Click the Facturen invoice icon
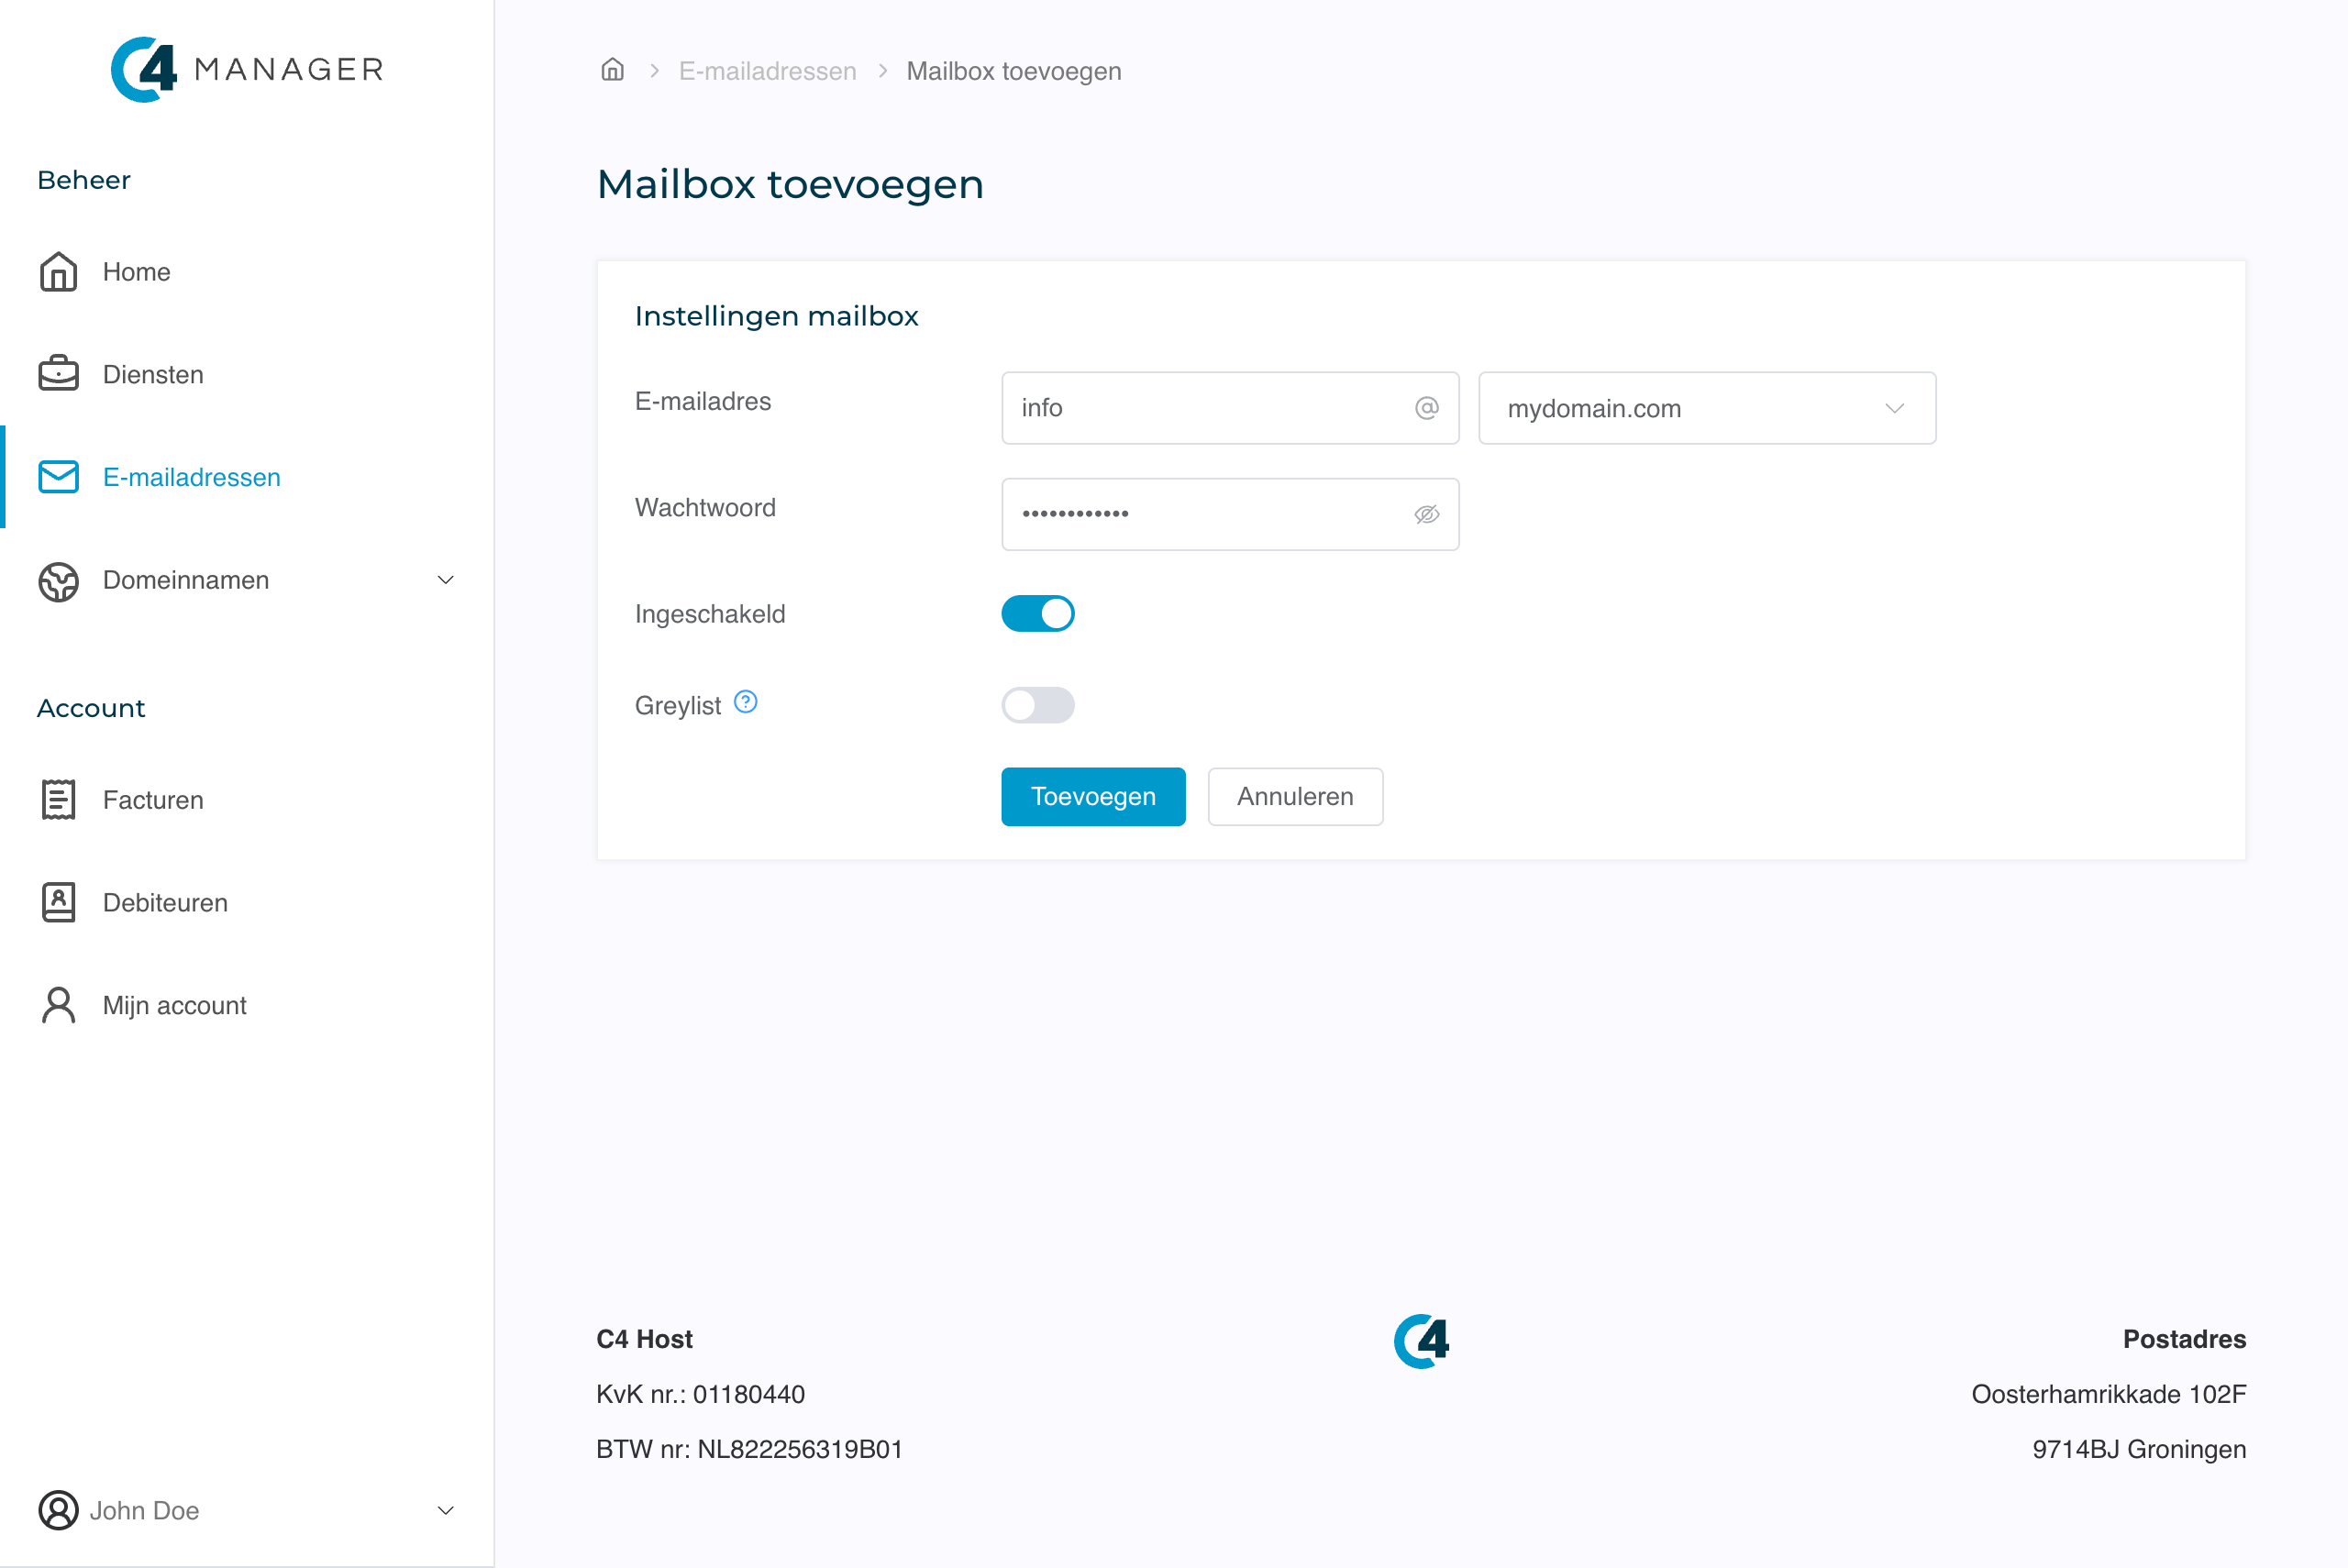 57,799
